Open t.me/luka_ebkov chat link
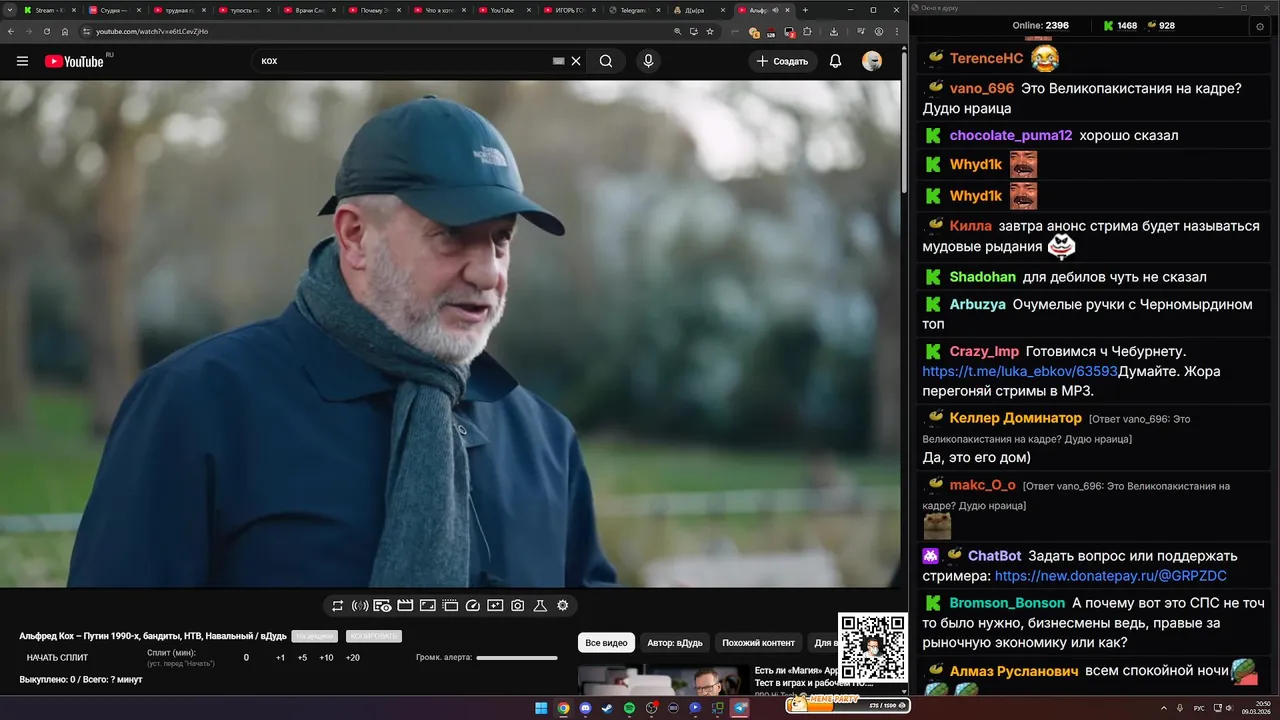The width and height of the screenshot is (1280, 720). [x=1020, y=371]
